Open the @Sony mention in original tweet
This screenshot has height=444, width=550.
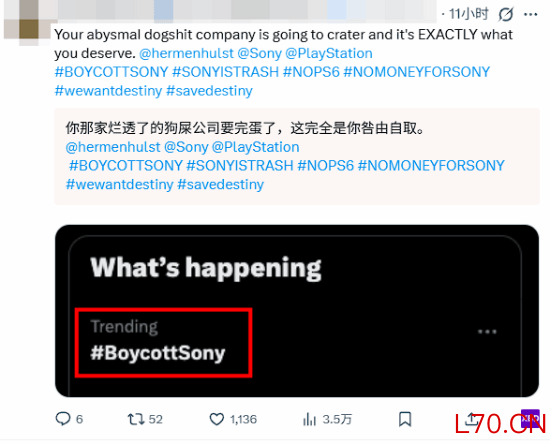coord(260,53)
